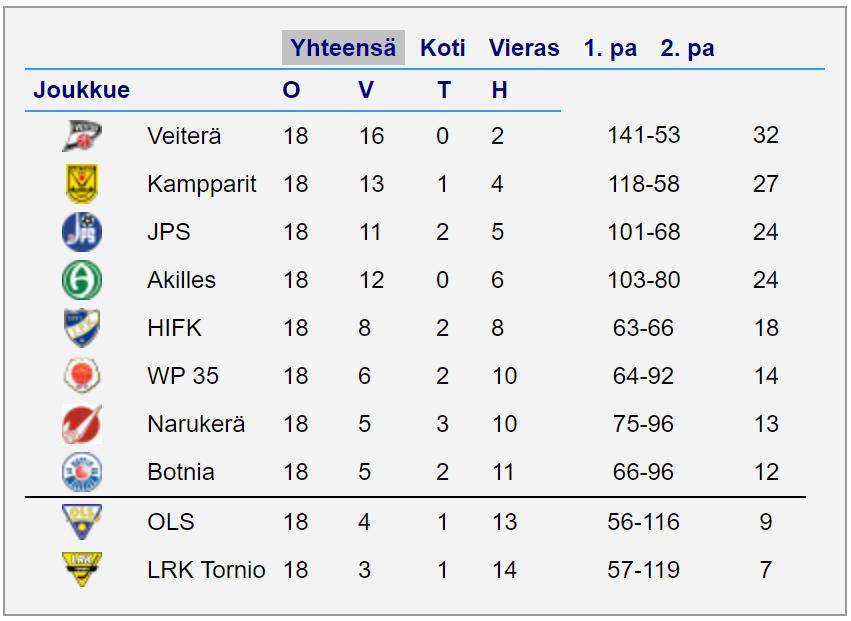Screen dimensions: 851x621
Task: Click the Veiterä team logo
Action: [82, 136]
